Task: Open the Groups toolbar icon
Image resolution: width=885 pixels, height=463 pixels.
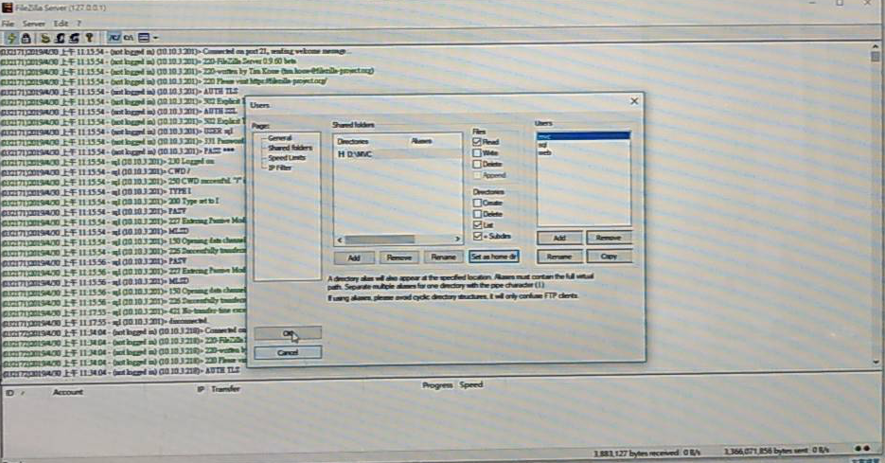Action: (74, 38)
